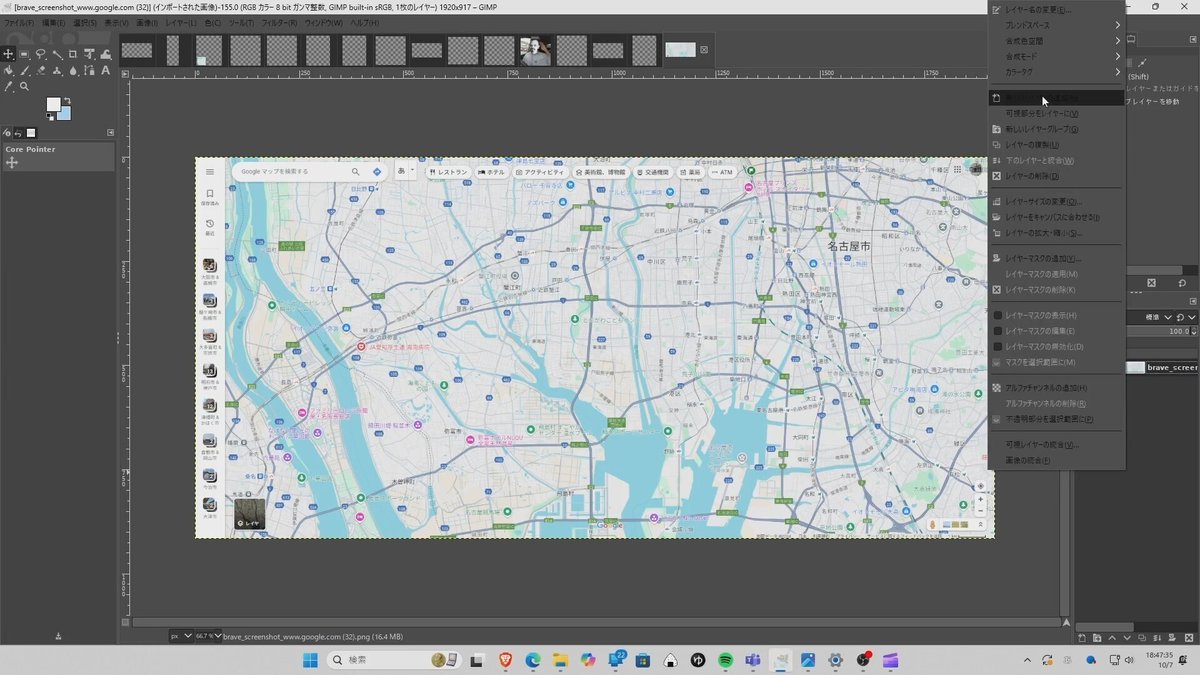Open the フィルター(R) menu
The height and width of the screenshot is (675, 1200).
click(278, 23)
